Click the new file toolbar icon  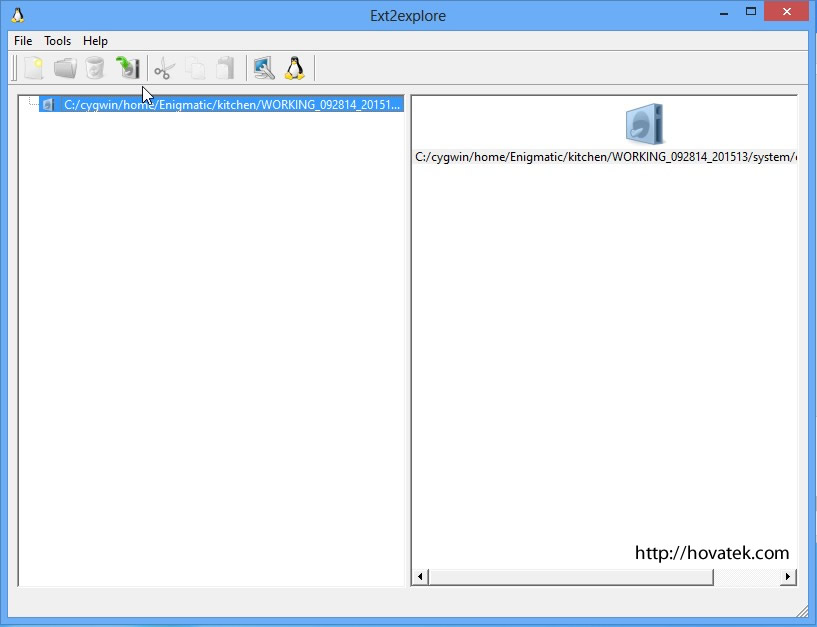[x=35, y=68]
